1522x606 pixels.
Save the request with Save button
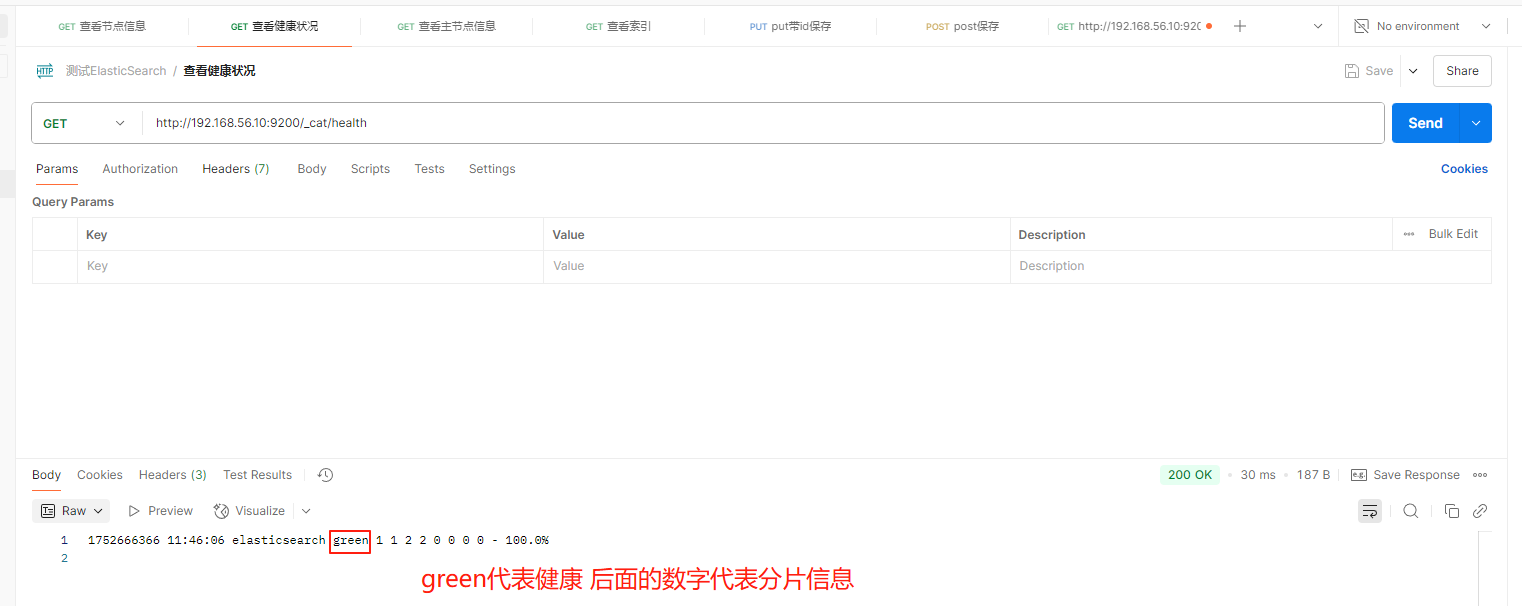1369,71
